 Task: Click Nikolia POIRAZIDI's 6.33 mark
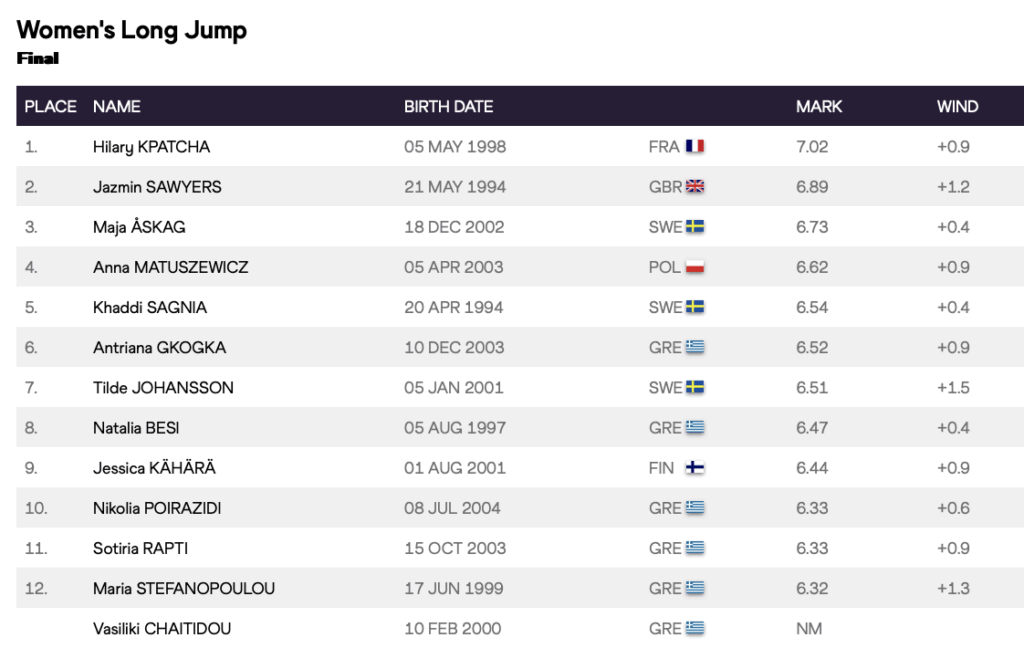812,508
